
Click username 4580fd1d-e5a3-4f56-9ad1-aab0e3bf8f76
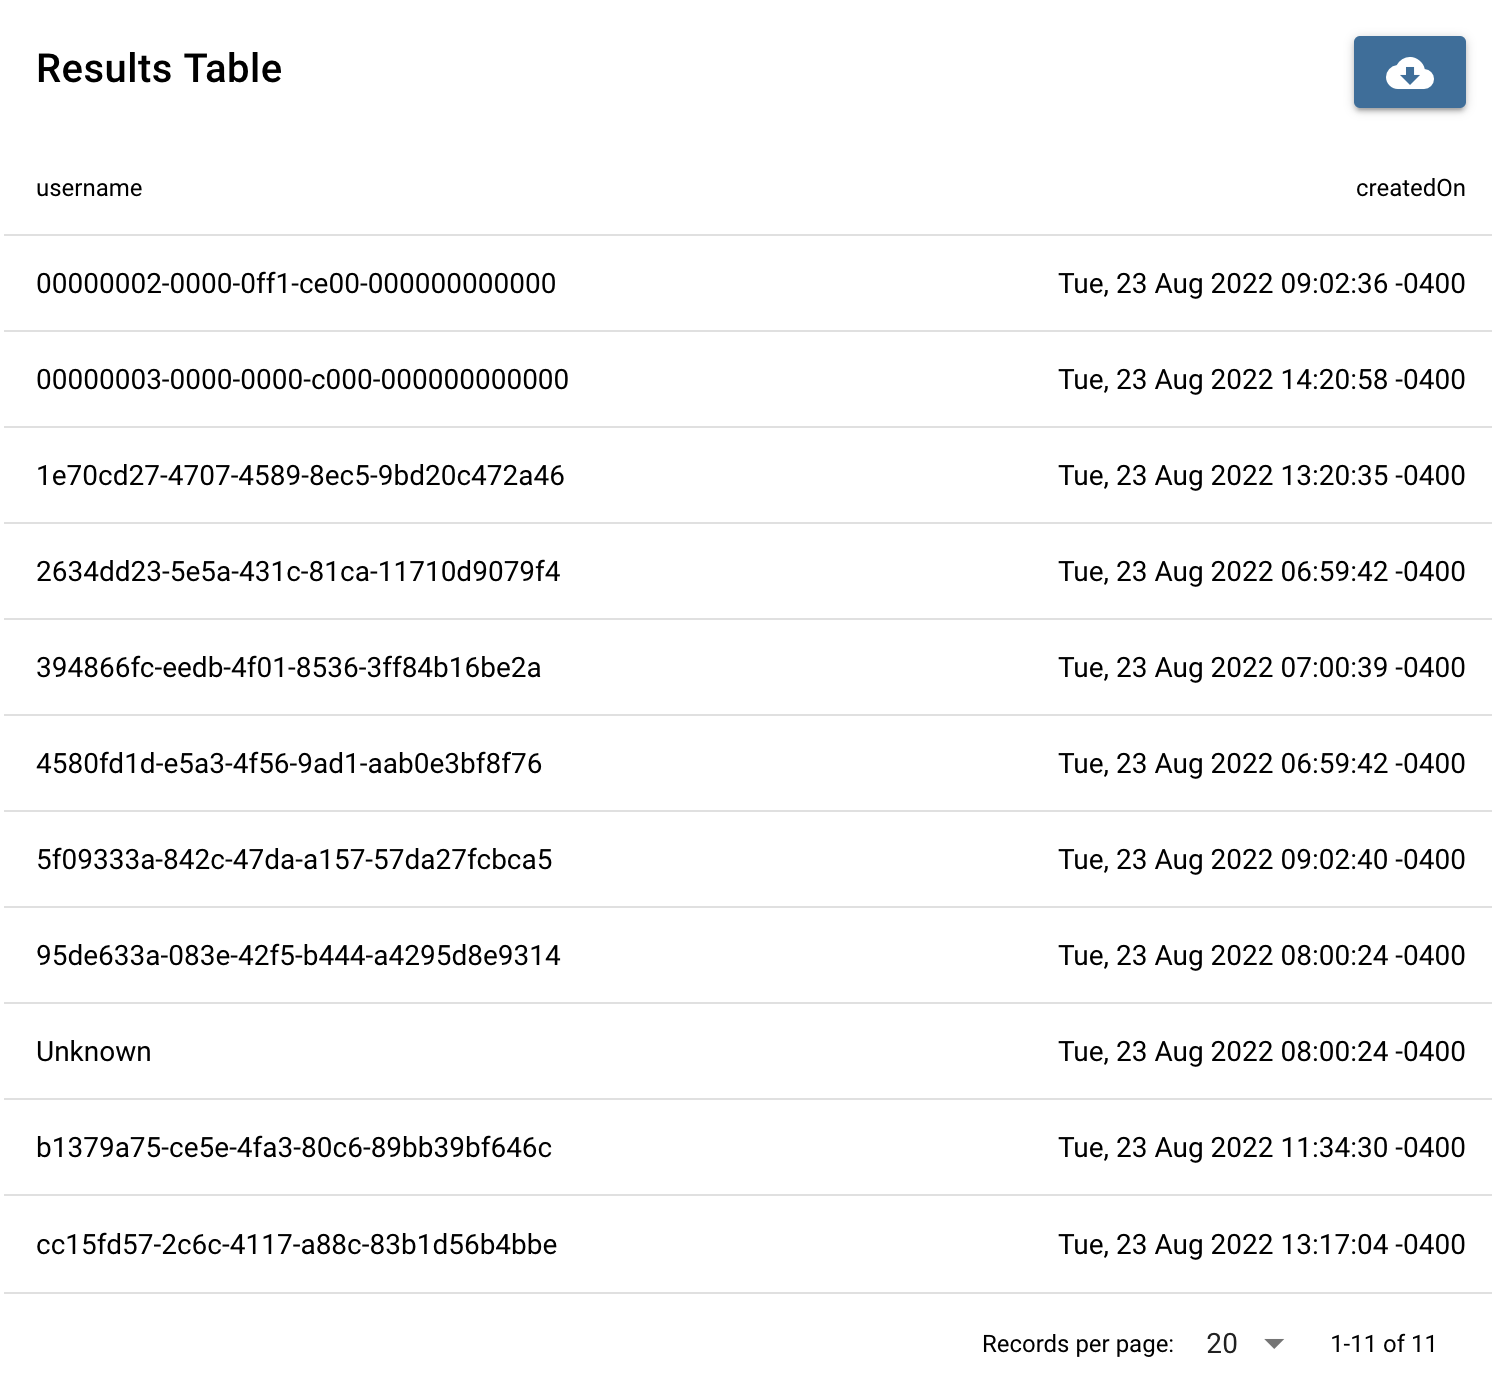point(289,764)
